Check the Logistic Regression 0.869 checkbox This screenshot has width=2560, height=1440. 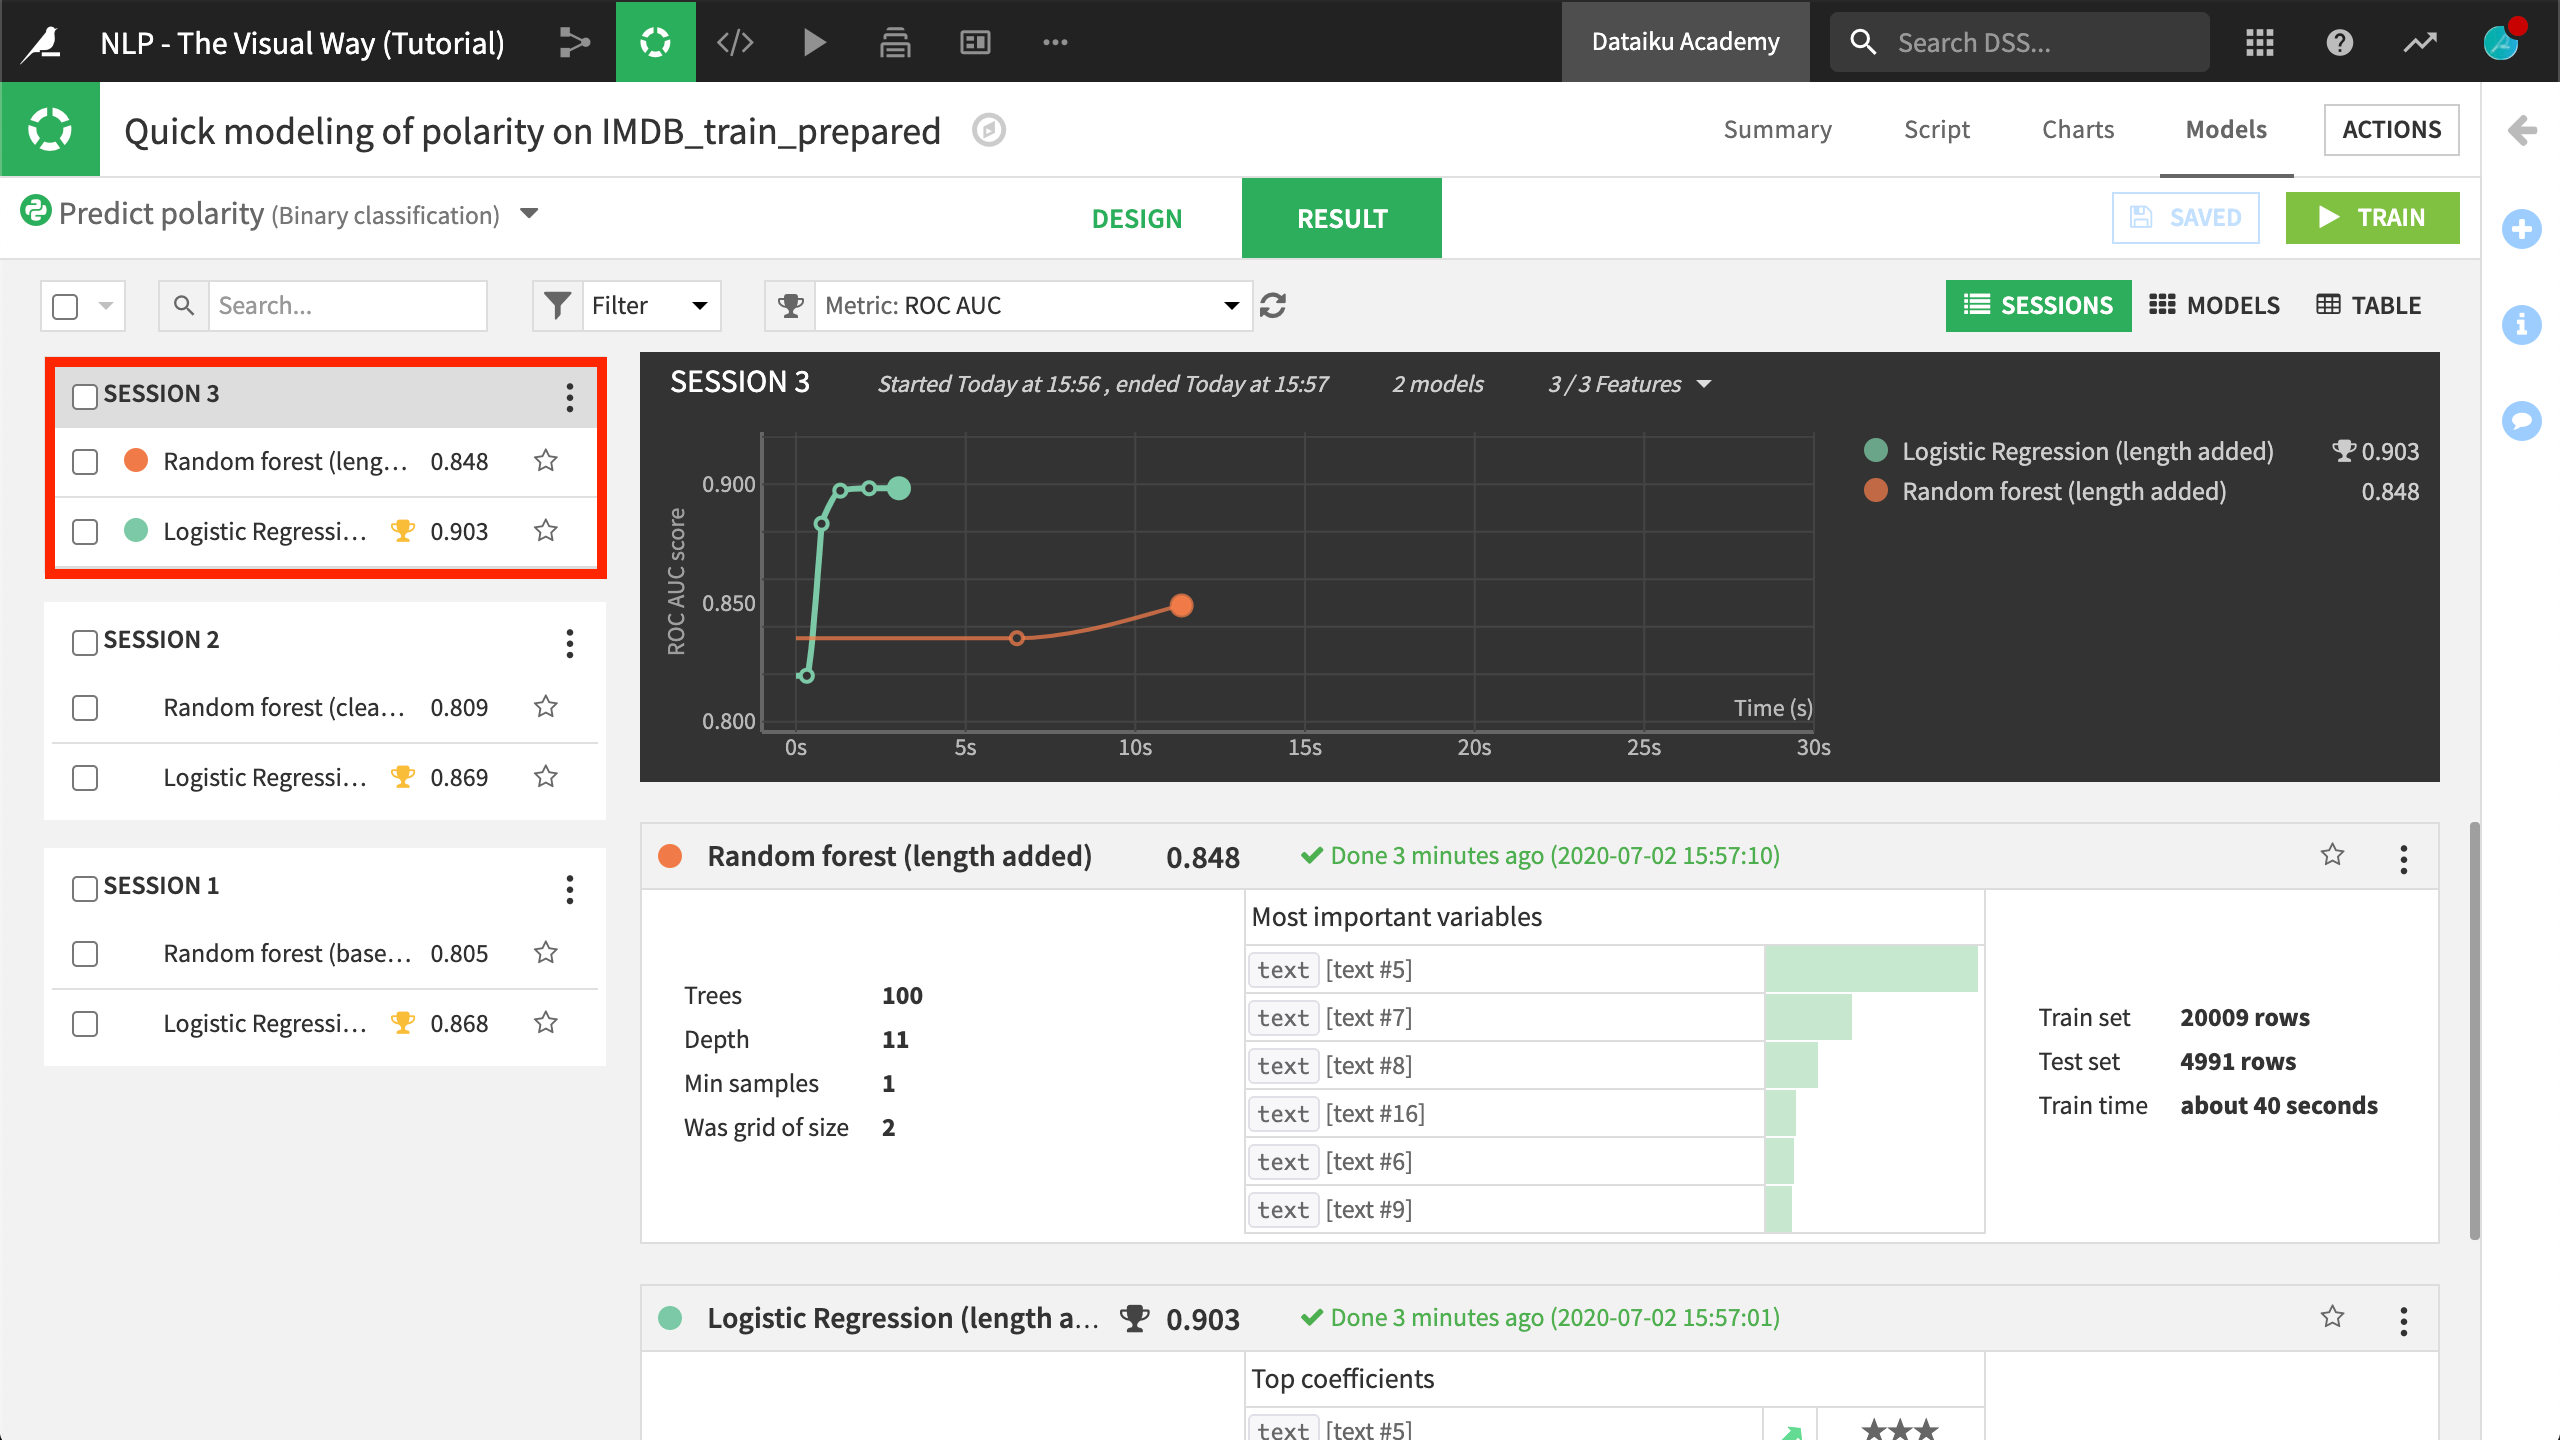click(85, 778)
